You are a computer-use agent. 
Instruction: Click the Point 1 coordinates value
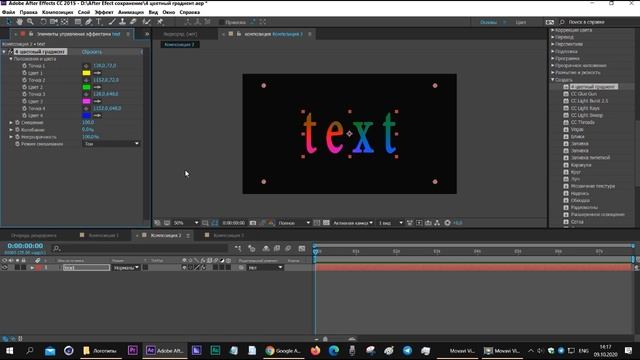[105, 66]
